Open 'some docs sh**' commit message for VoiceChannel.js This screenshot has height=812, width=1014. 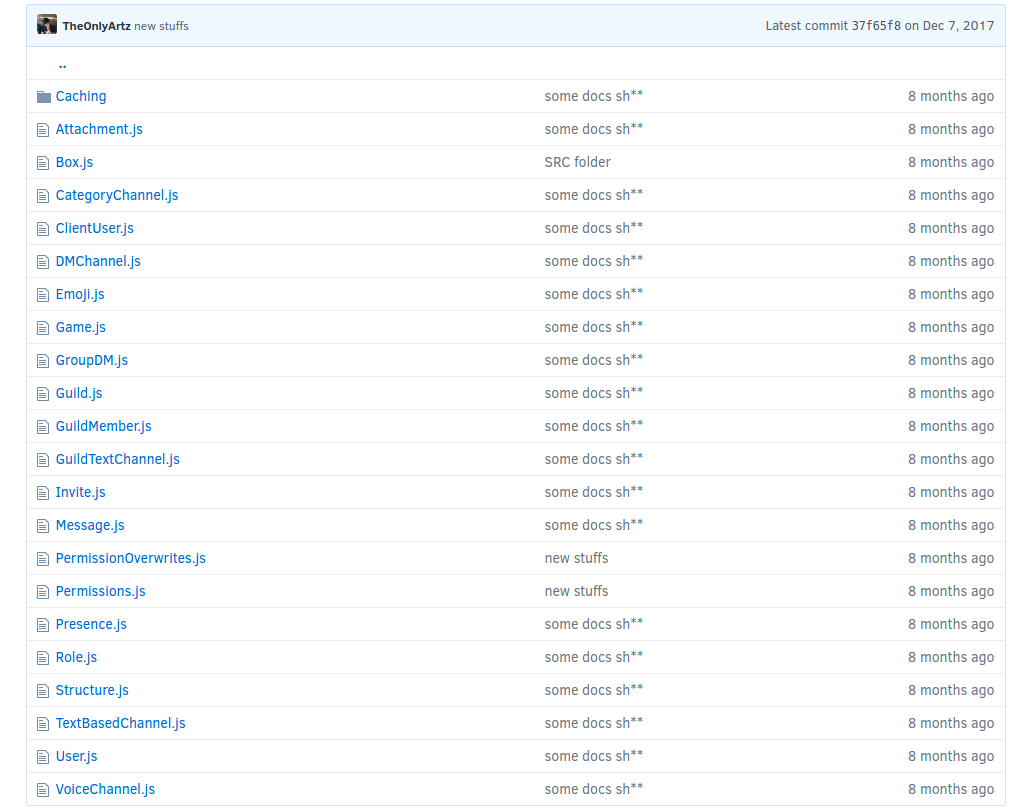coord(594,789)
